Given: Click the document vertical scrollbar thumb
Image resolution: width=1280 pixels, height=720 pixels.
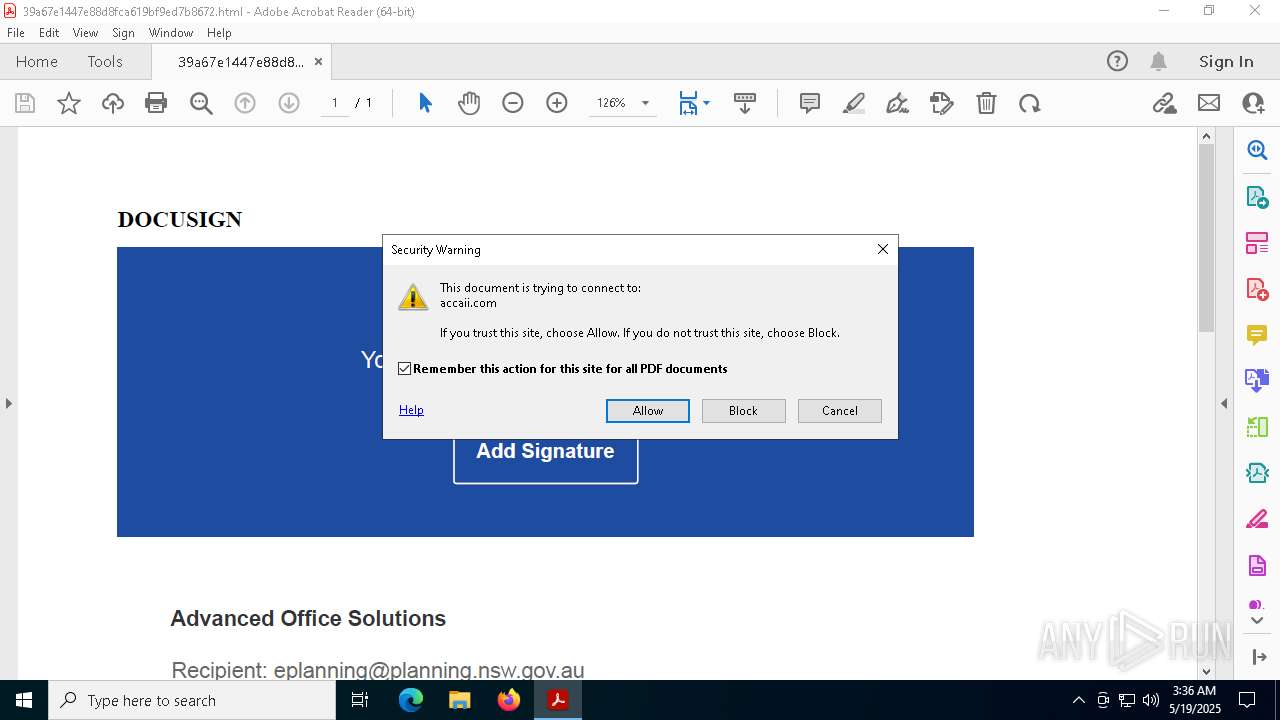Looking at the screenshot, I should pos(1206,237).
